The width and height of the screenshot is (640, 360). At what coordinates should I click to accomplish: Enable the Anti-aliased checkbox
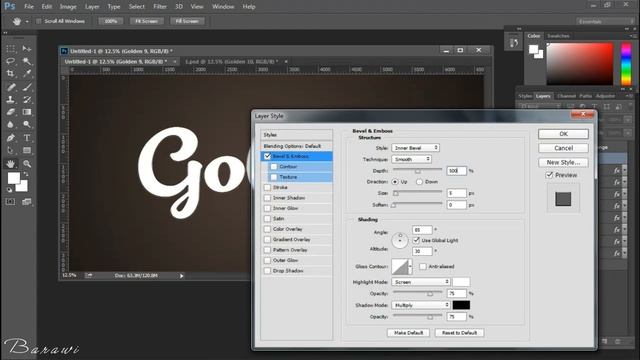(x=423, y=267)
